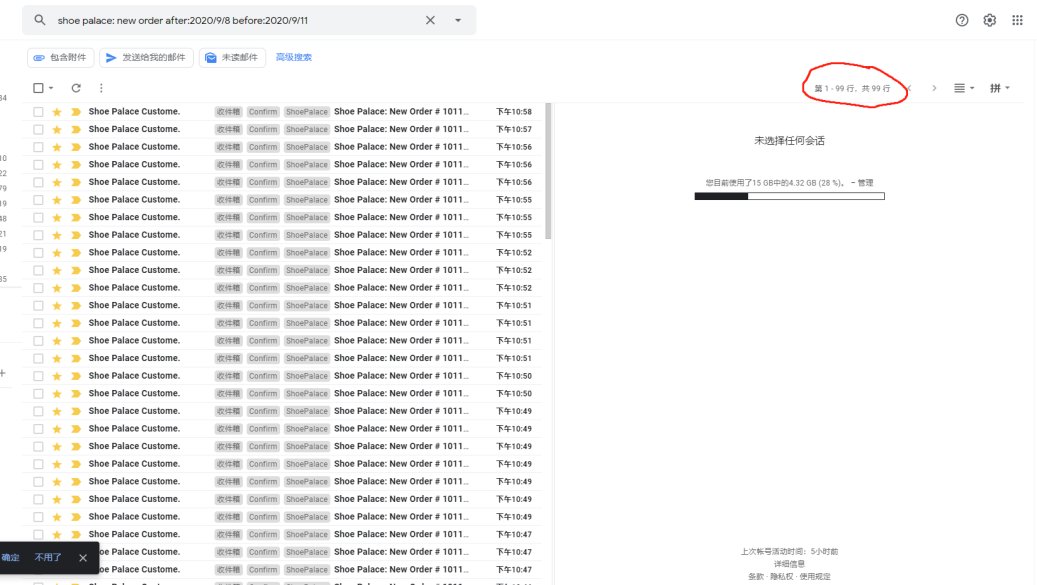
Task: Open the three-dot more options menu
Action: 101,88
